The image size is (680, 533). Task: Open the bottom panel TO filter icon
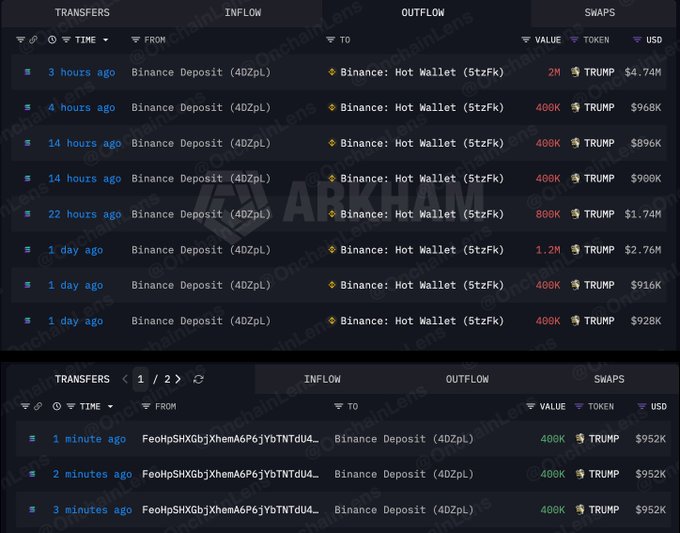339,406
